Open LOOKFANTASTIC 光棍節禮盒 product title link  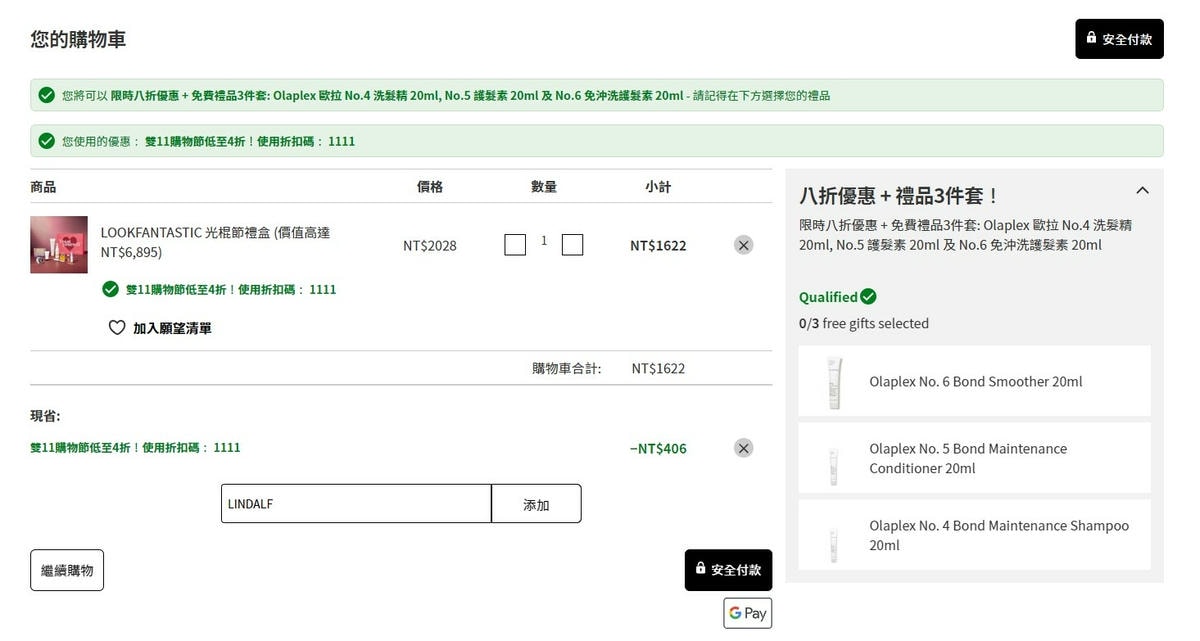(215, 242)
